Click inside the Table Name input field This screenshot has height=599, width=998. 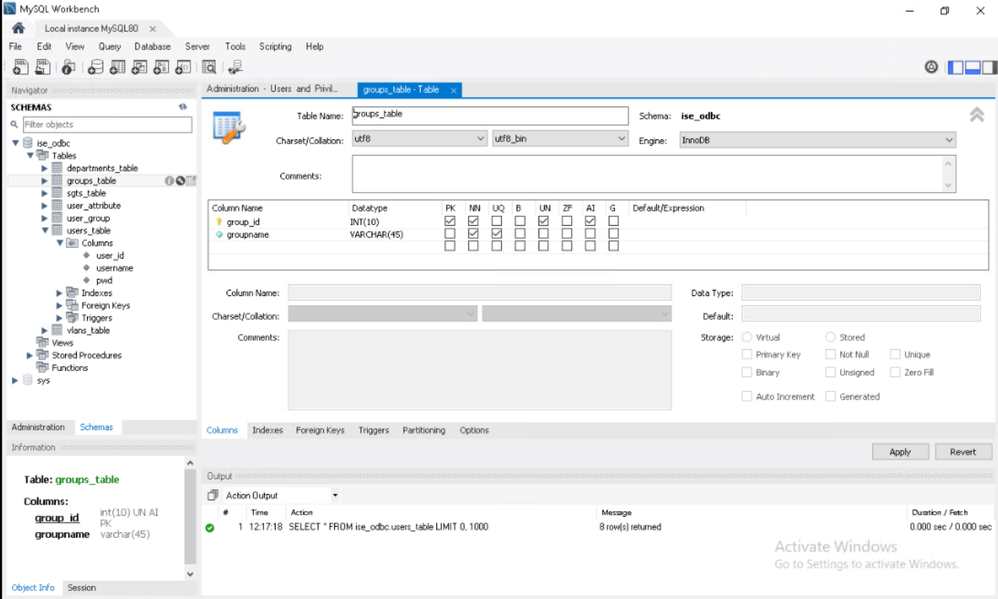click(490, 115)
